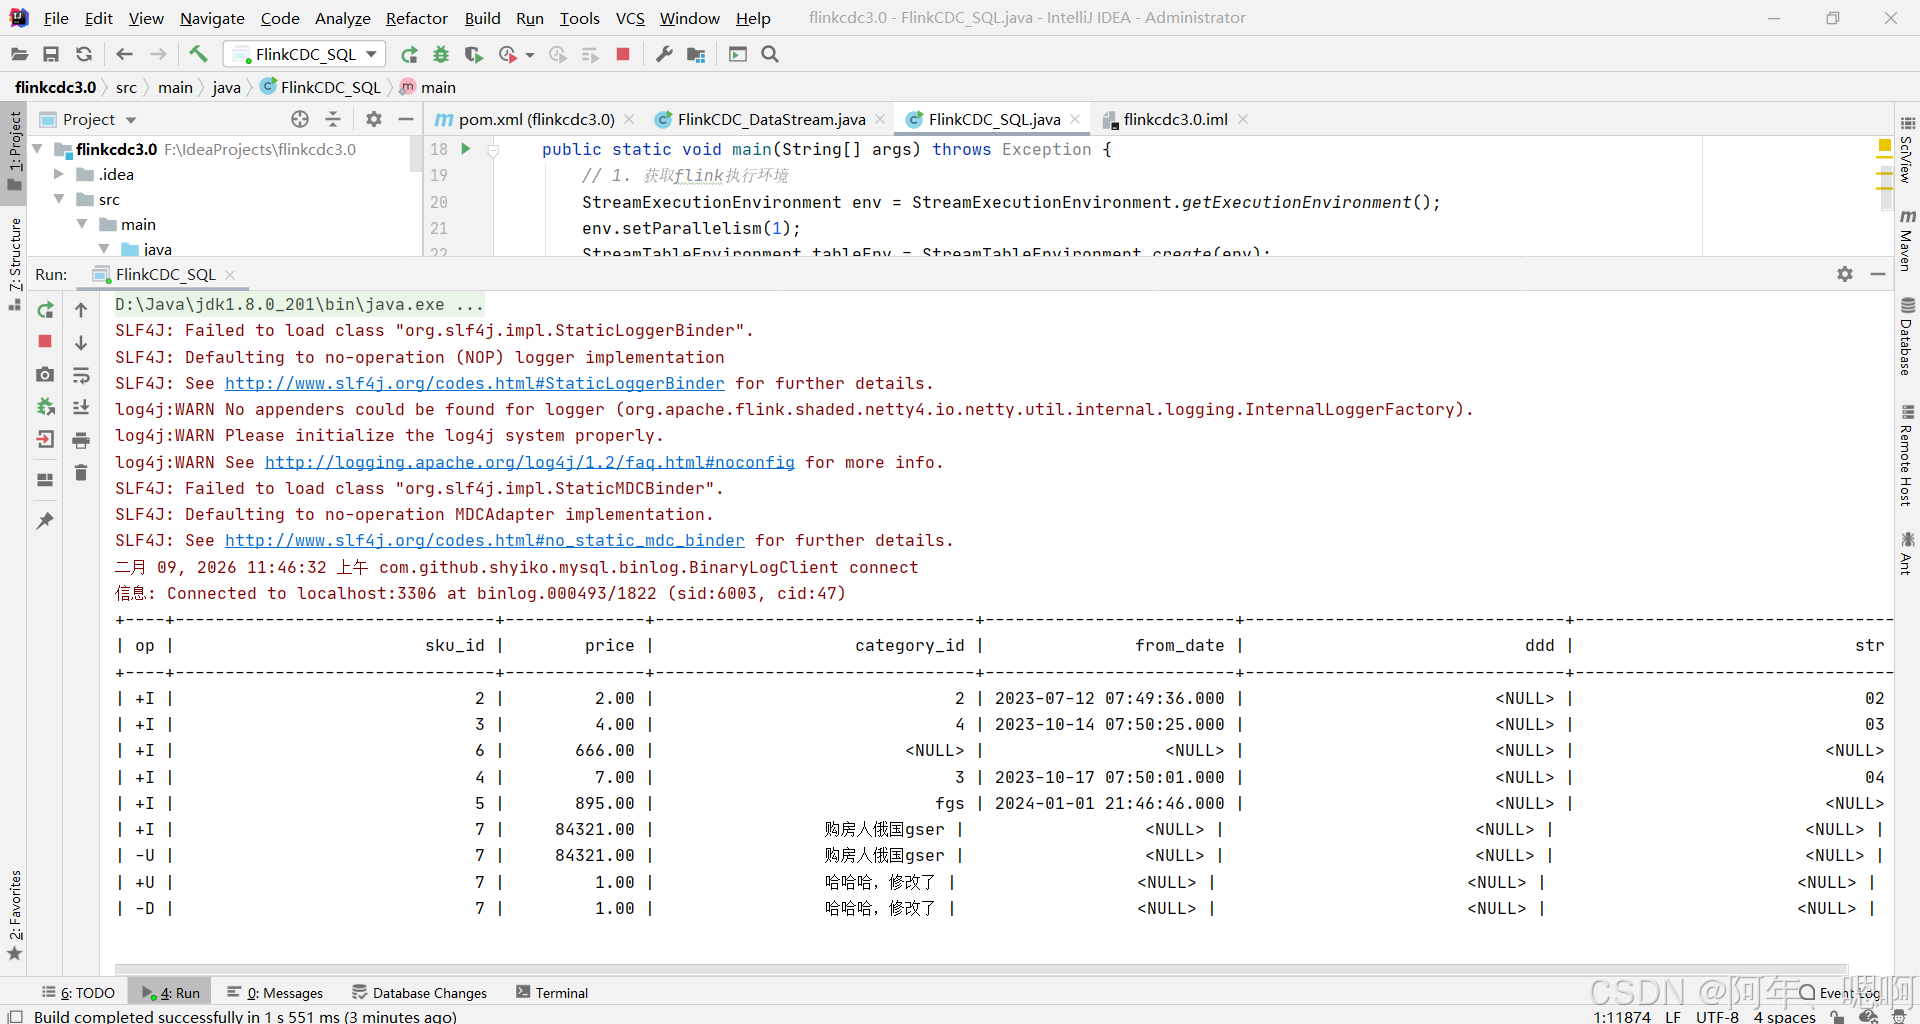Open the FlinkCDC_SQL run configuration dropdown
This screenshot has height=1024, width=1920.
tap(305, 54)
